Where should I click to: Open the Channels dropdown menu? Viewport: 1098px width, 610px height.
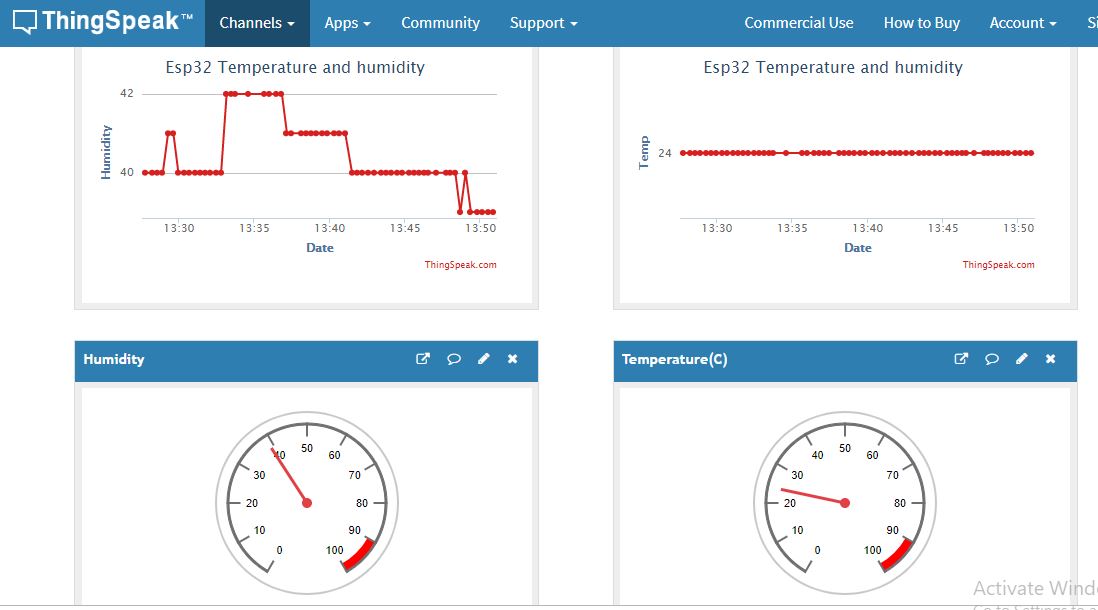257,23
